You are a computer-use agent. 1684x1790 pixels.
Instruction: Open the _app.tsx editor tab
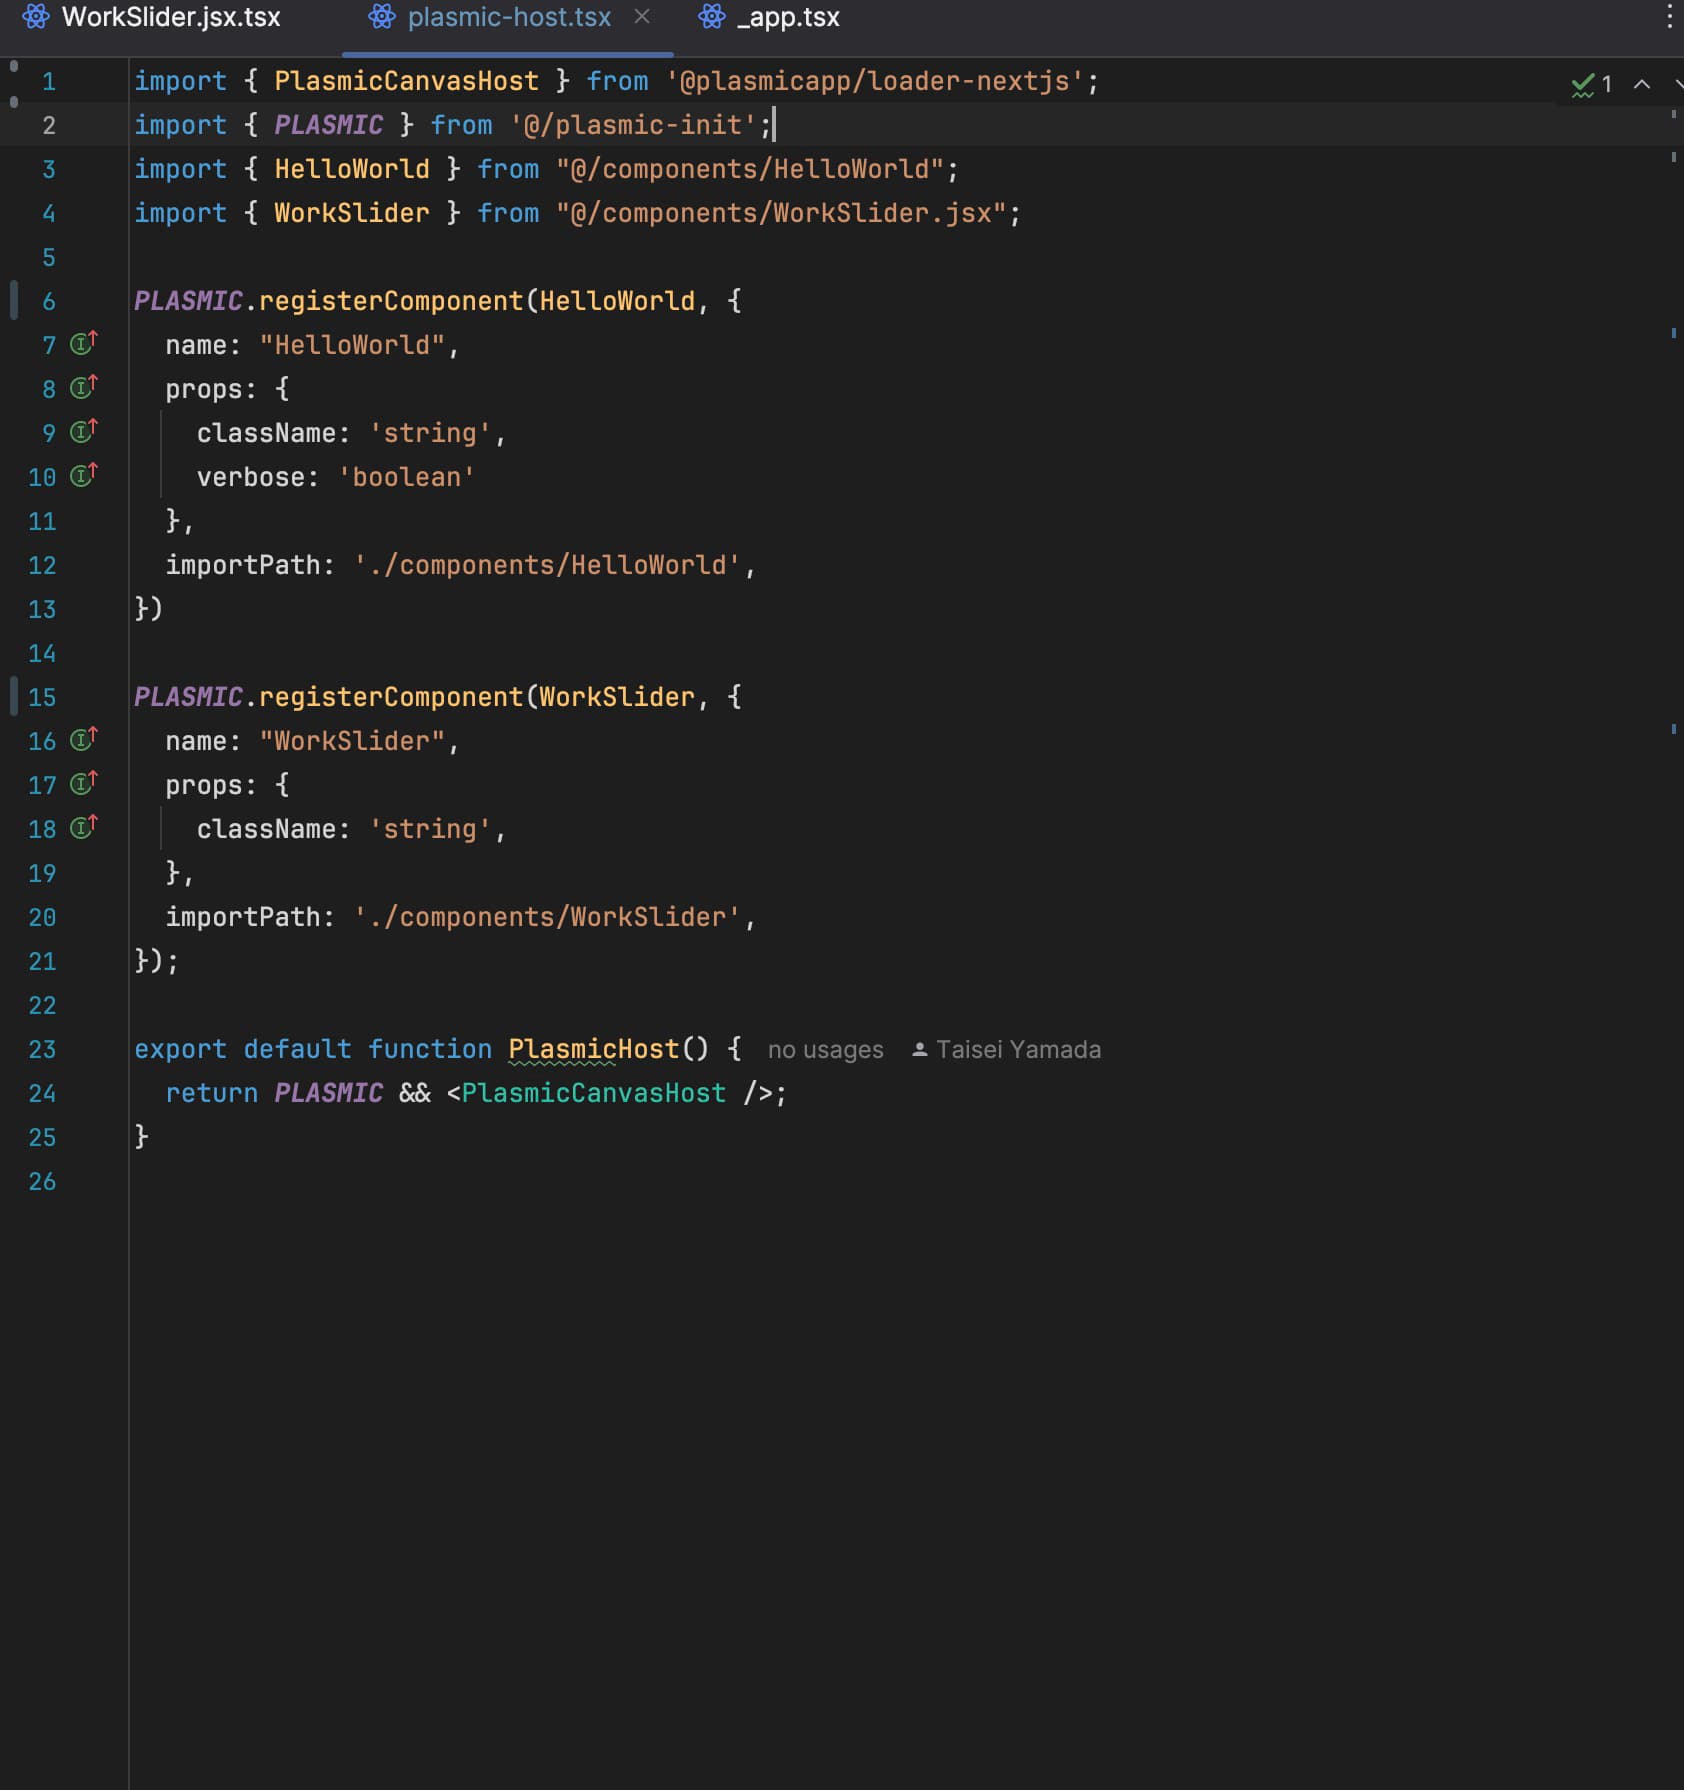point(787,18)
